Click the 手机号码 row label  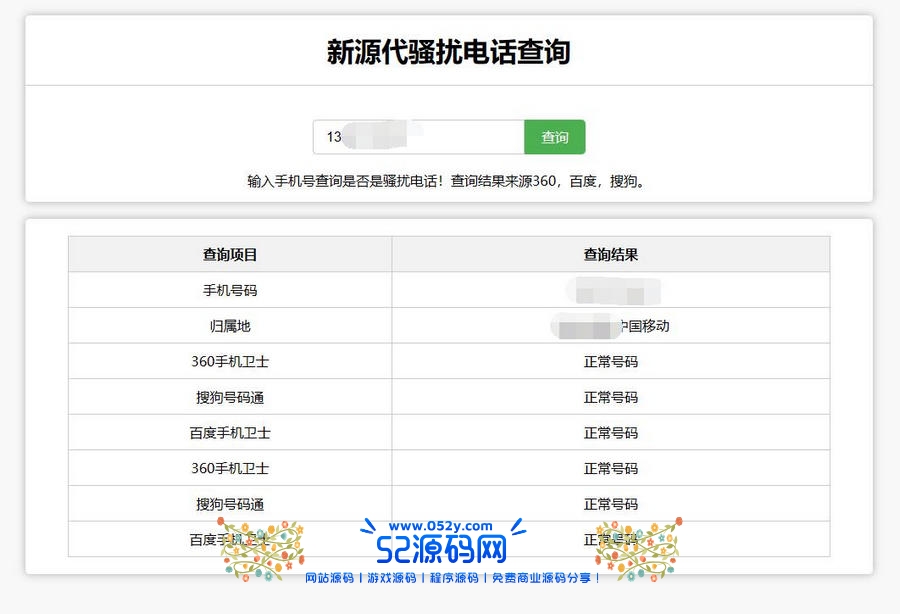[230, 291]
